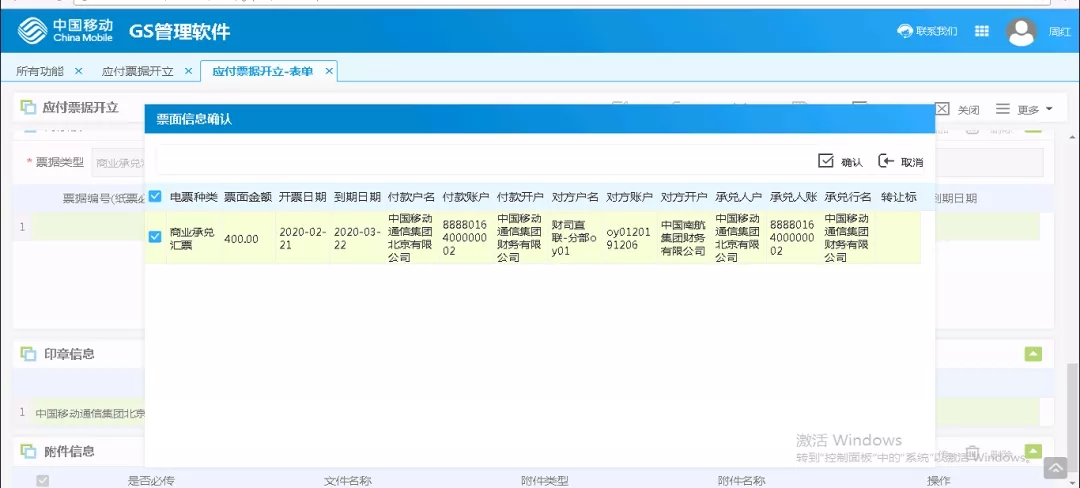Image resolution: width=1080 pixels, height=488 pixels.
Task: Click the 转让标 column header
Action: pyautogui.click(x=899, y=197)
